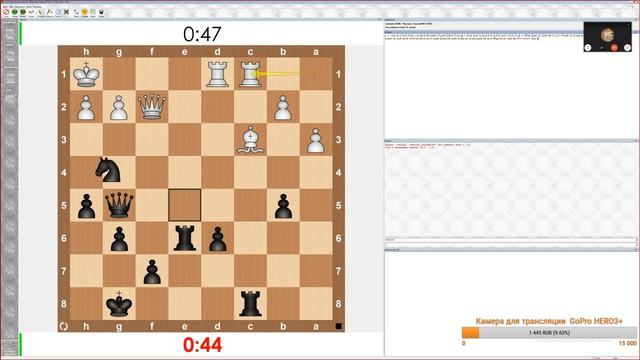Click the flip board icon below the board

(x=63, y=326)
